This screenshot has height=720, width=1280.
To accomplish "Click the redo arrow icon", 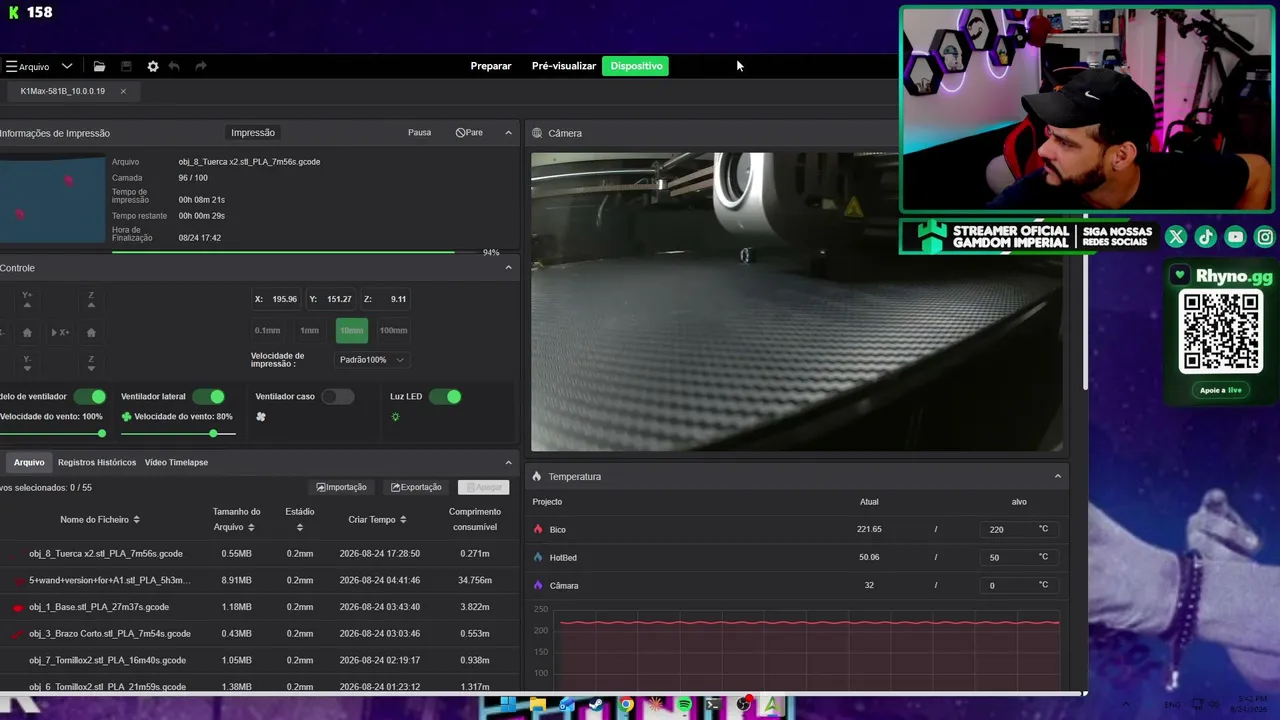I will [201, 66].
